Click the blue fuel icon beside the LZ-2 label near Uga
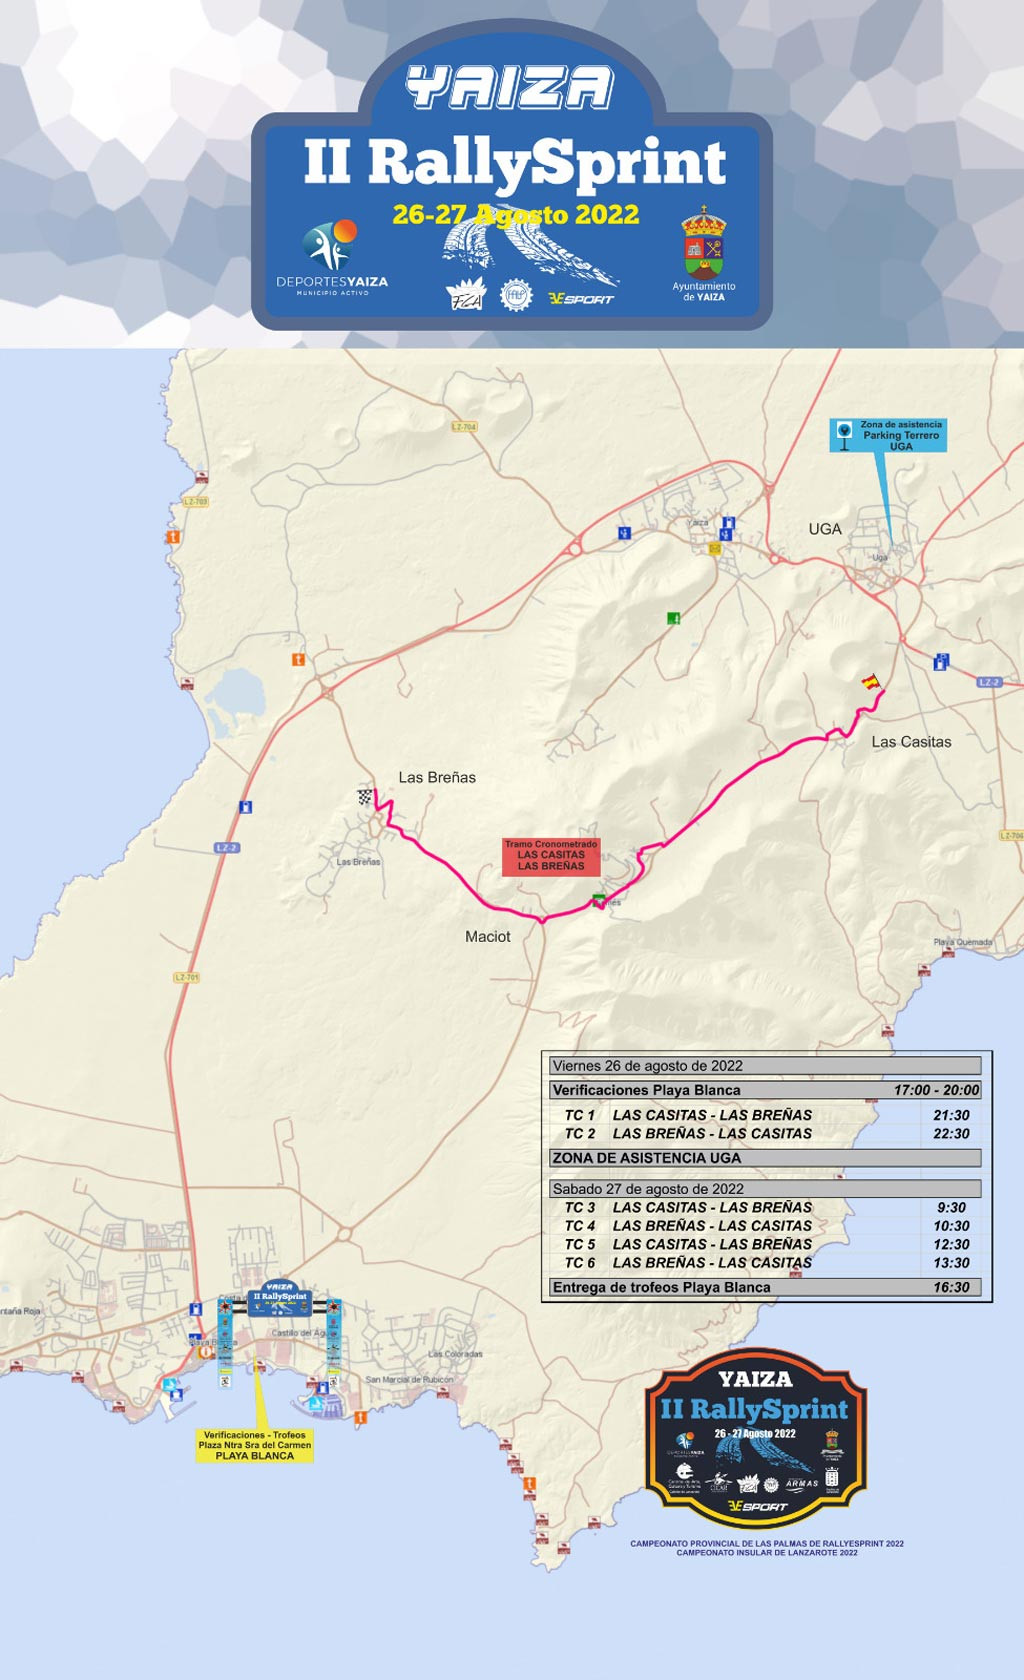 [x=941, y=661]
